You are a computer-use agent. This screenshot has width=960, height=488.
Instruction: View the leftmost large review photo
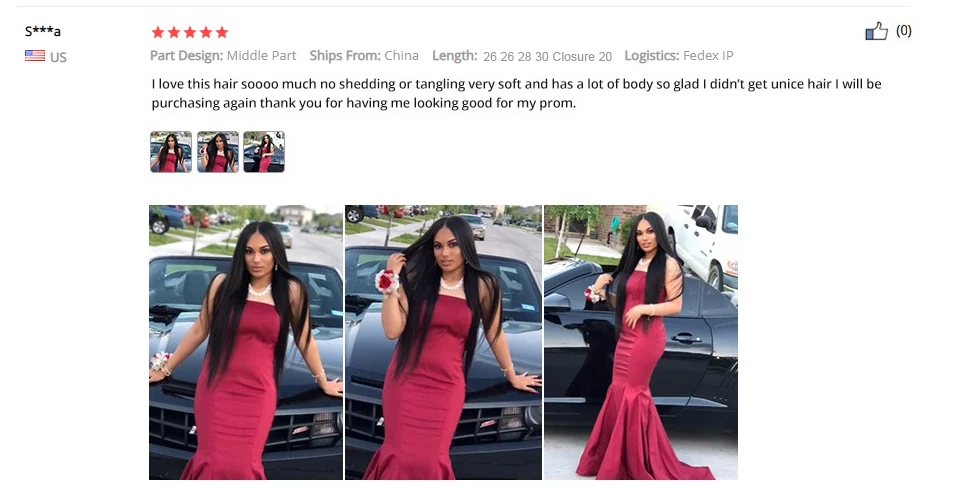[246, 342]
